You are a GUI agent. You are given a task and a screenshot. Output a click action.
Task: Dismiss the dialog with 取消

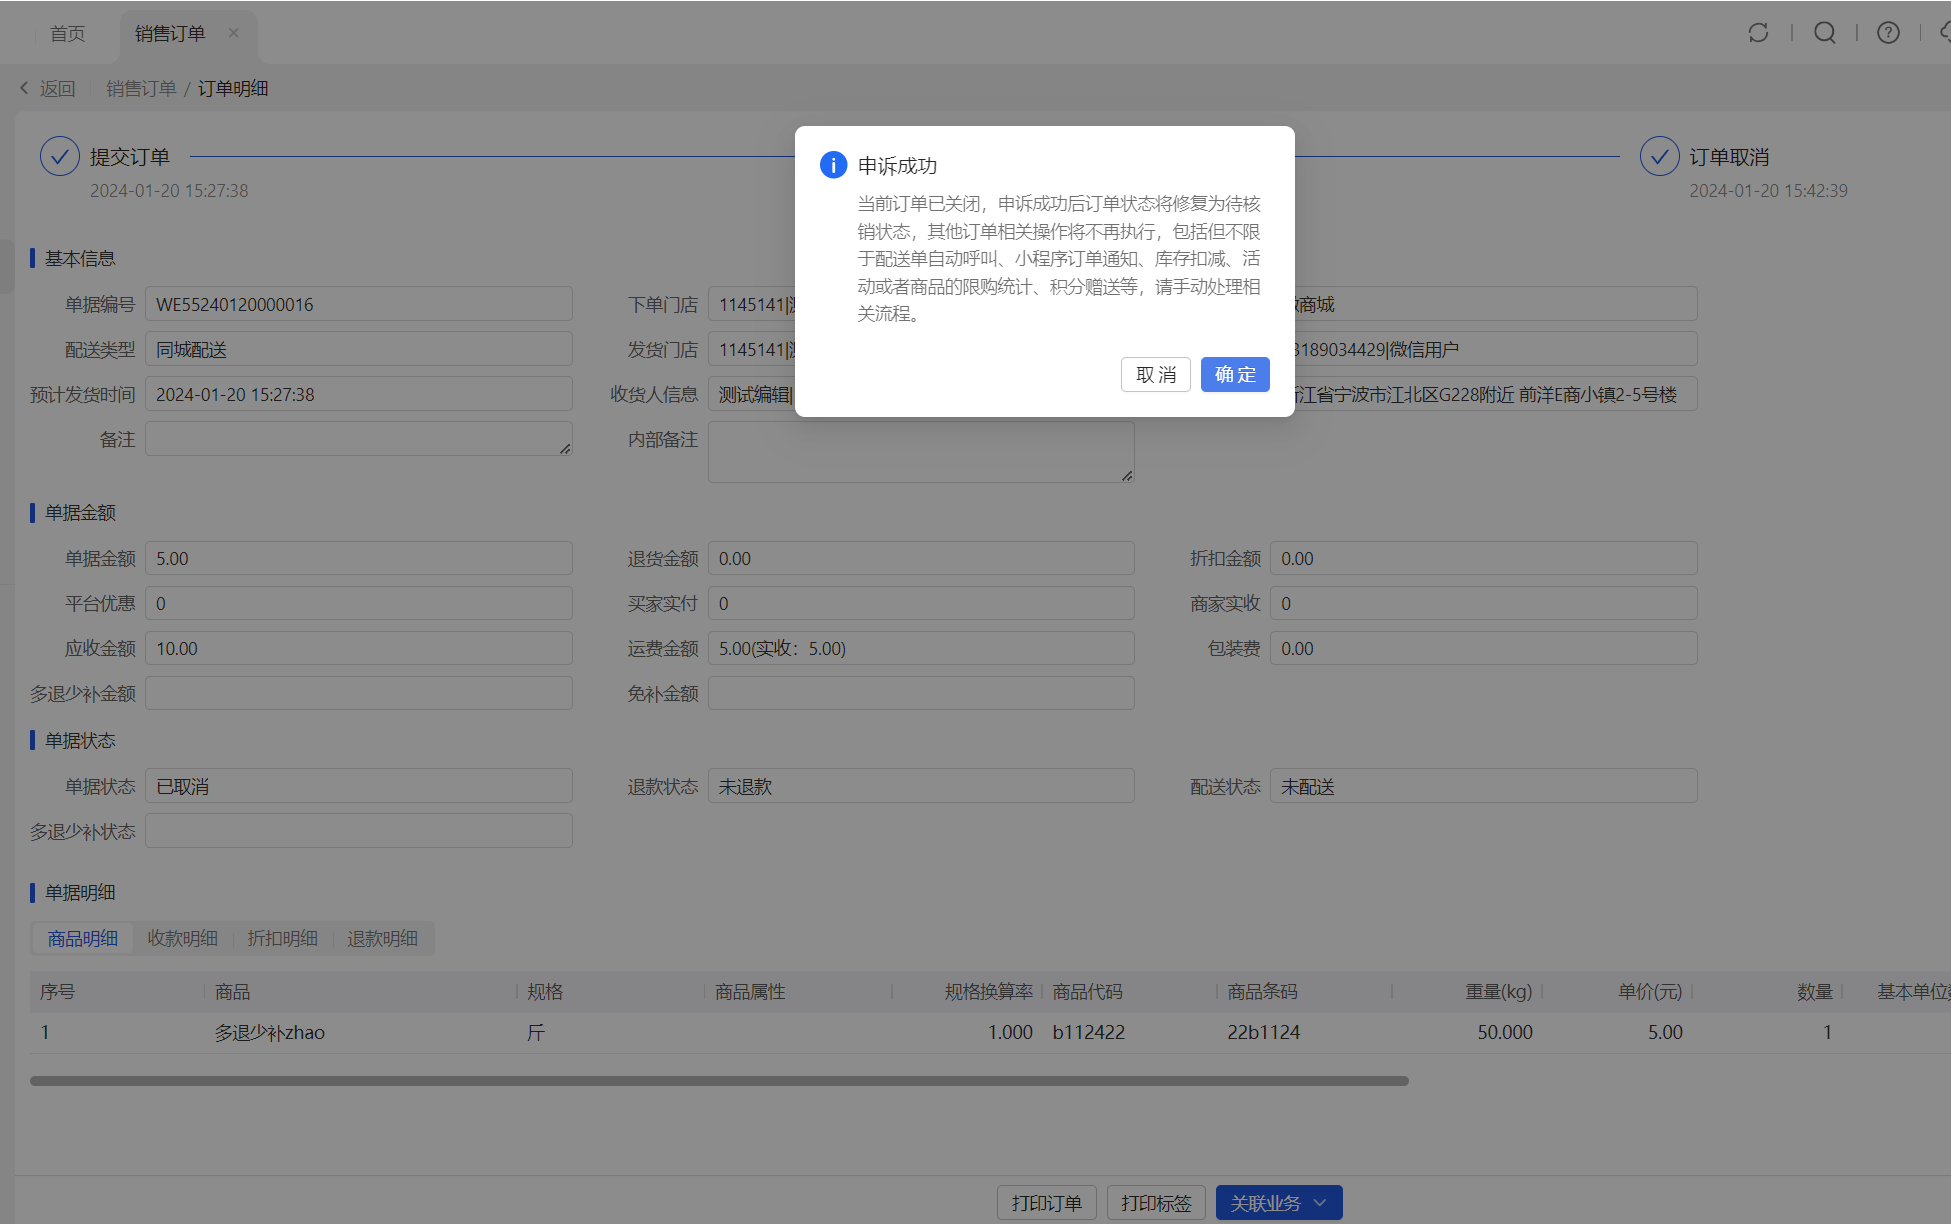[x=1156, y=374]
